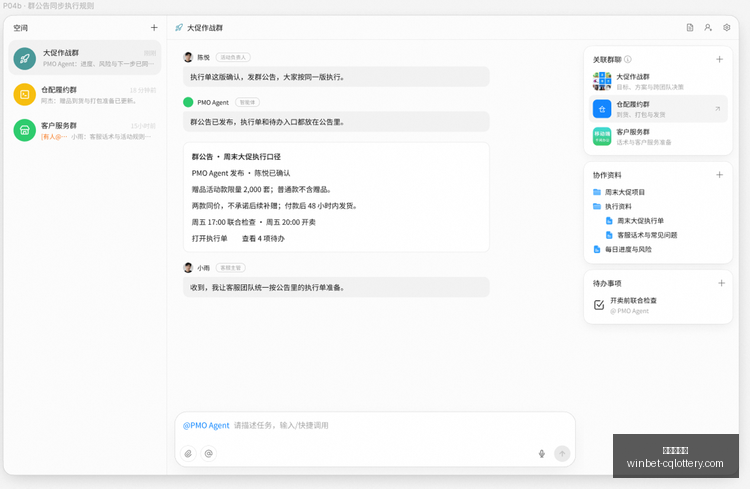The width and height of the screenshot is (750, 489).
Task: Click the 群公告 · 周末大促执行口径 title
Action: [x=236, y=156]
